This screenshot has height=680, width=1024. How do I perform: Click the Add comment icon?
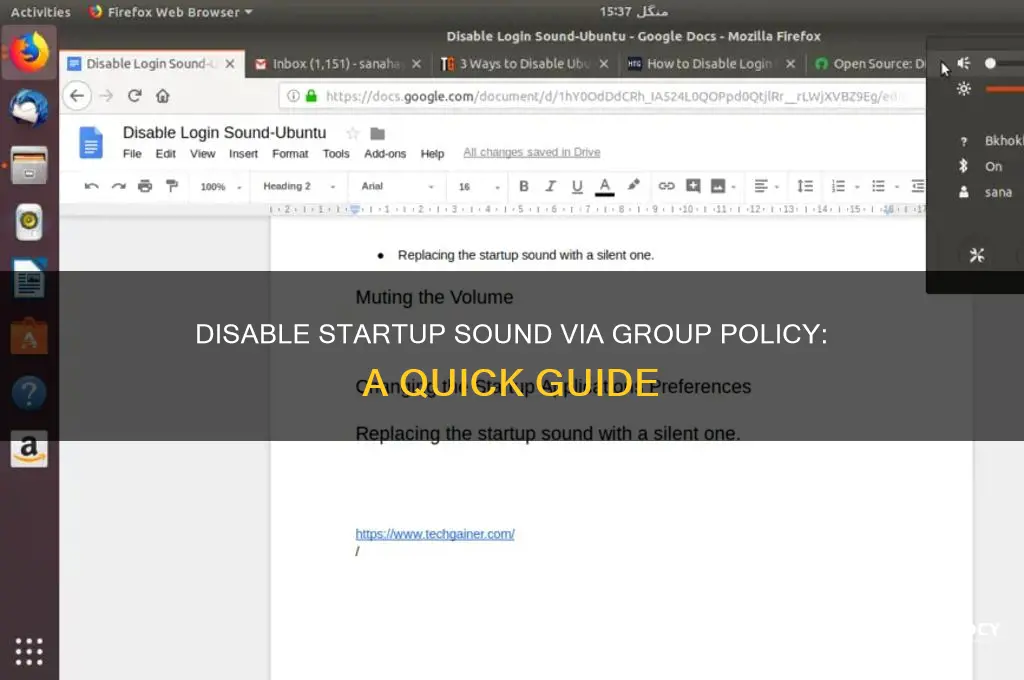693,186
